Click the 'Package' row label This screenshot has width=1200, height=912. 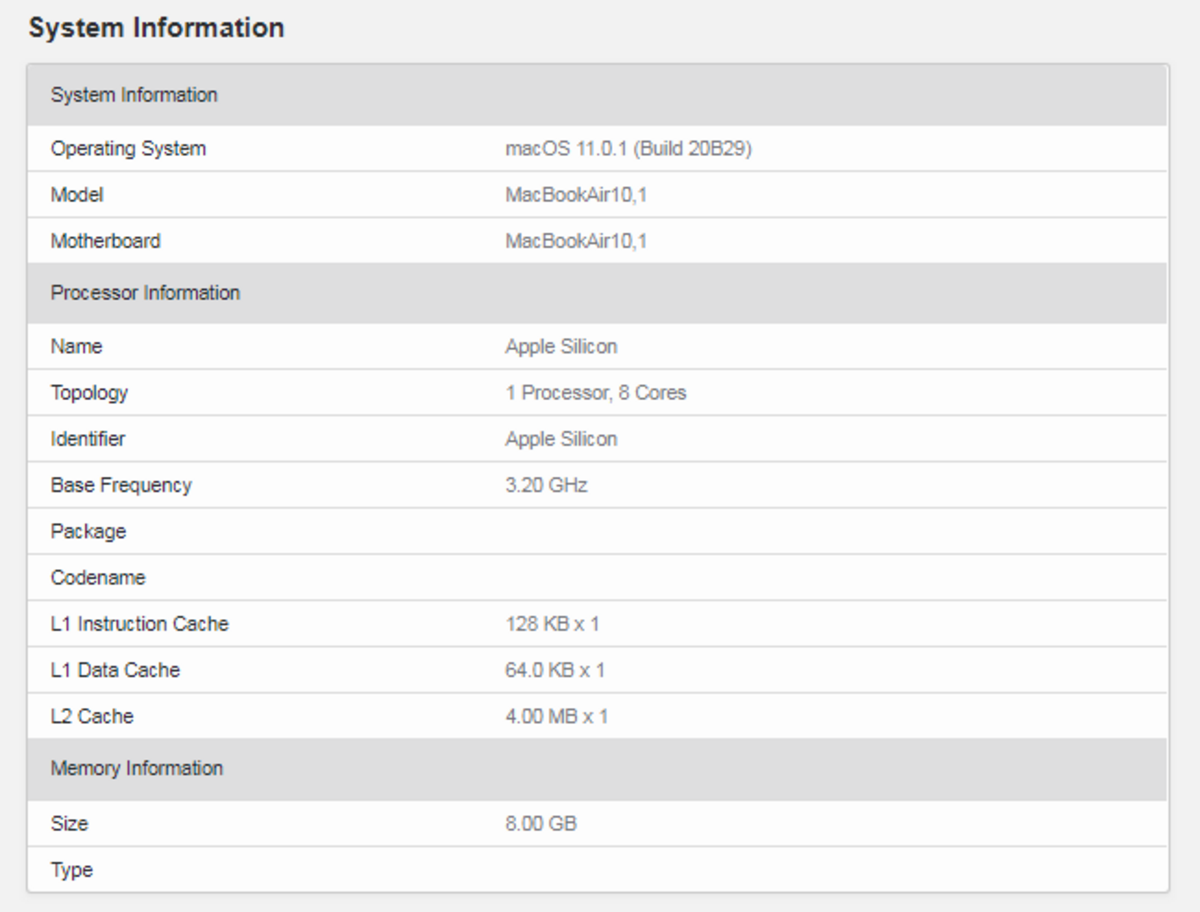[88, 532]
